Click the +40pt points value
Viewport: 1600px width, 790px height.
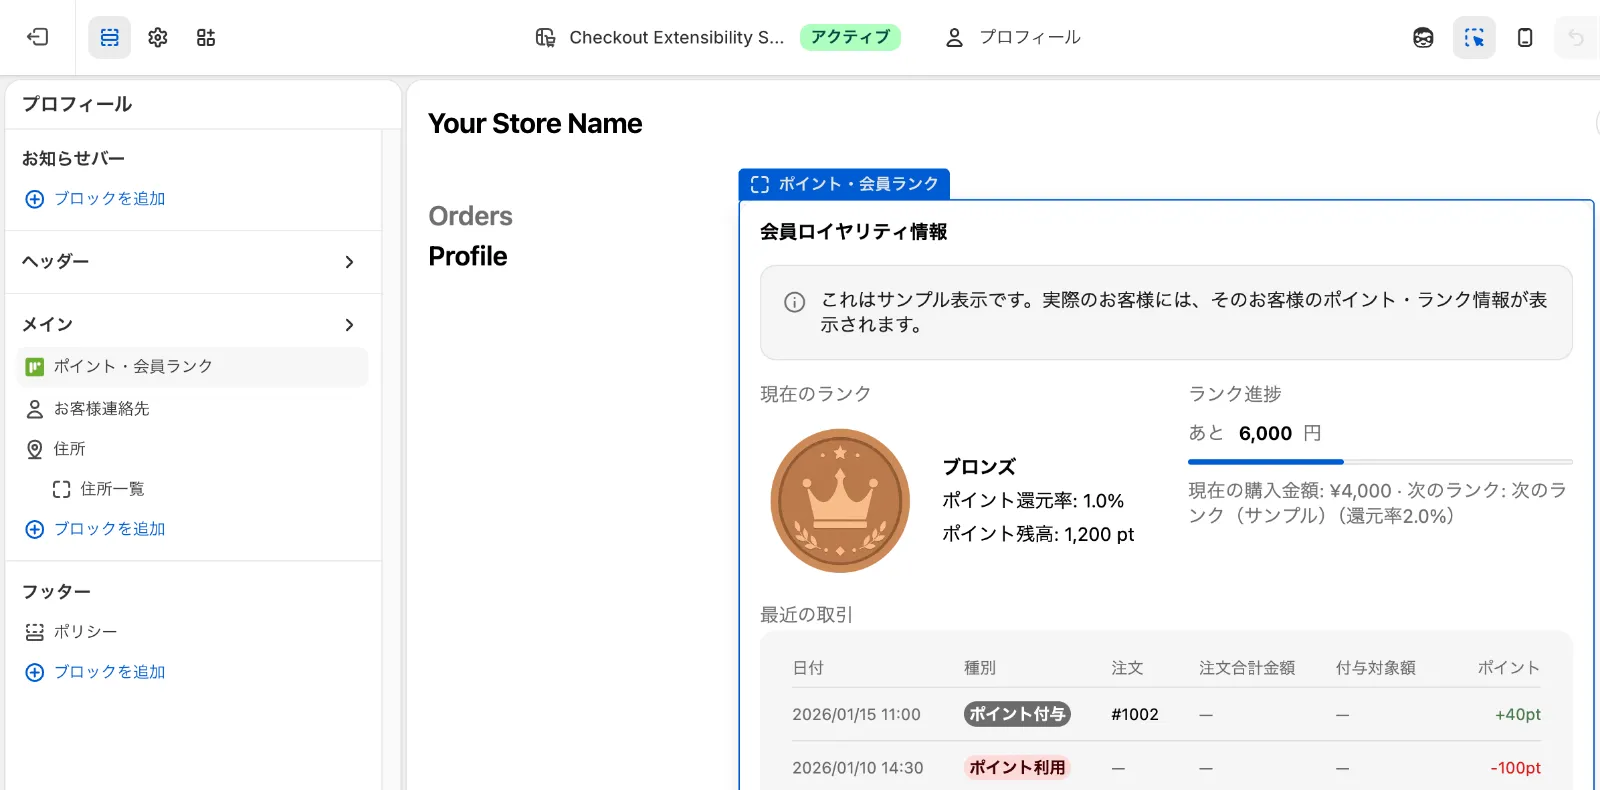(x=1518, y=715)
